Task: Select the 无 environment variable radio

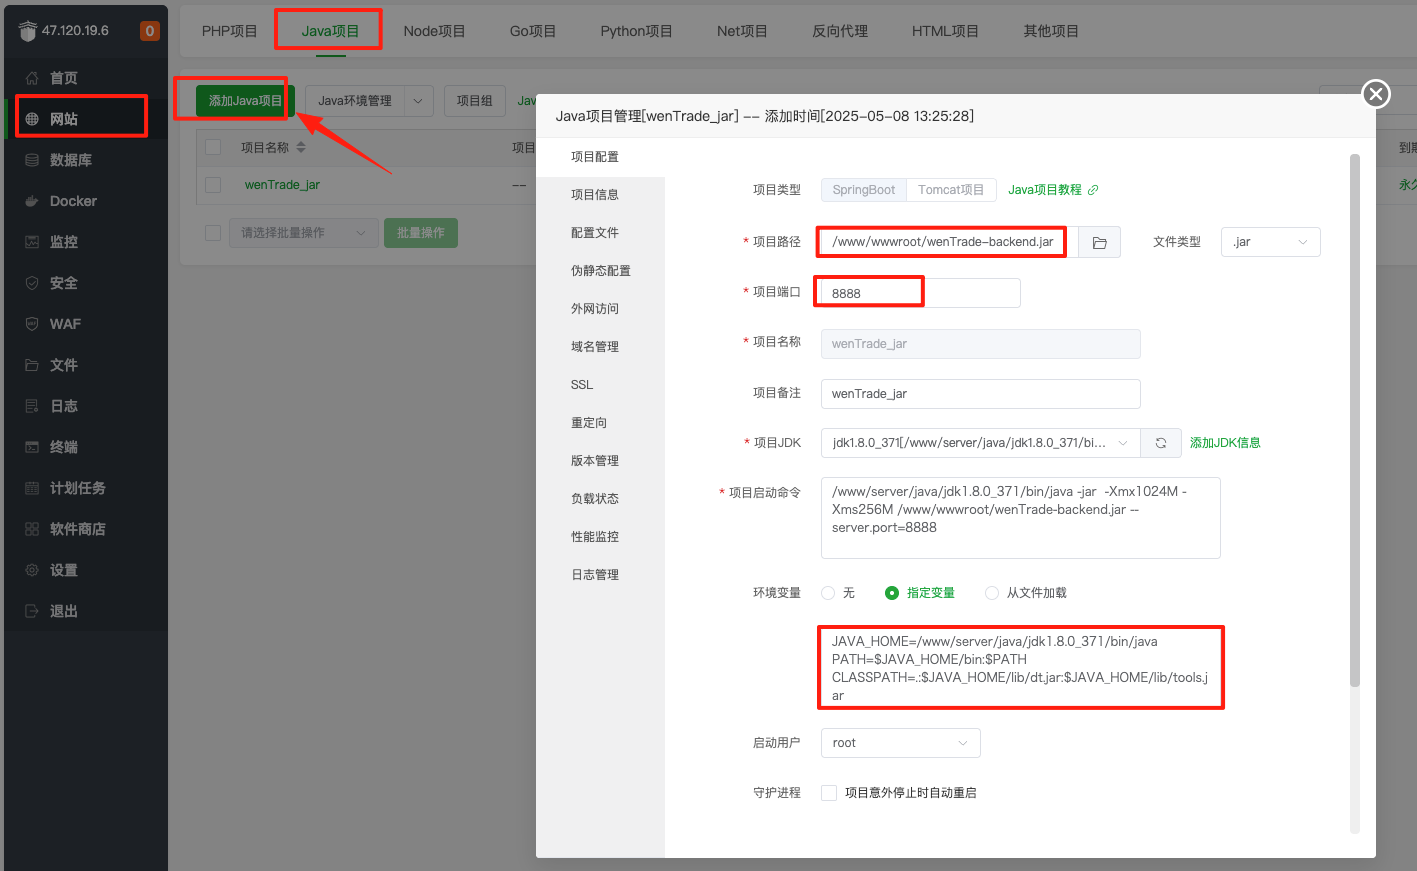Action: [828, 593]
